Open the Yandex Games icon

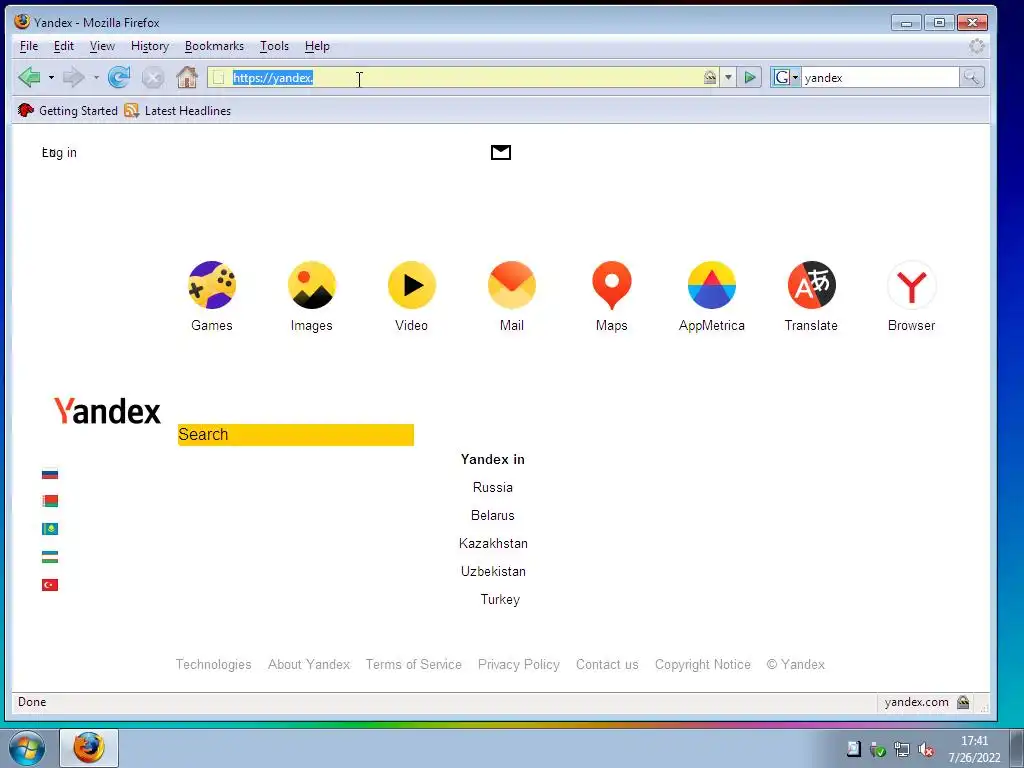212,285
